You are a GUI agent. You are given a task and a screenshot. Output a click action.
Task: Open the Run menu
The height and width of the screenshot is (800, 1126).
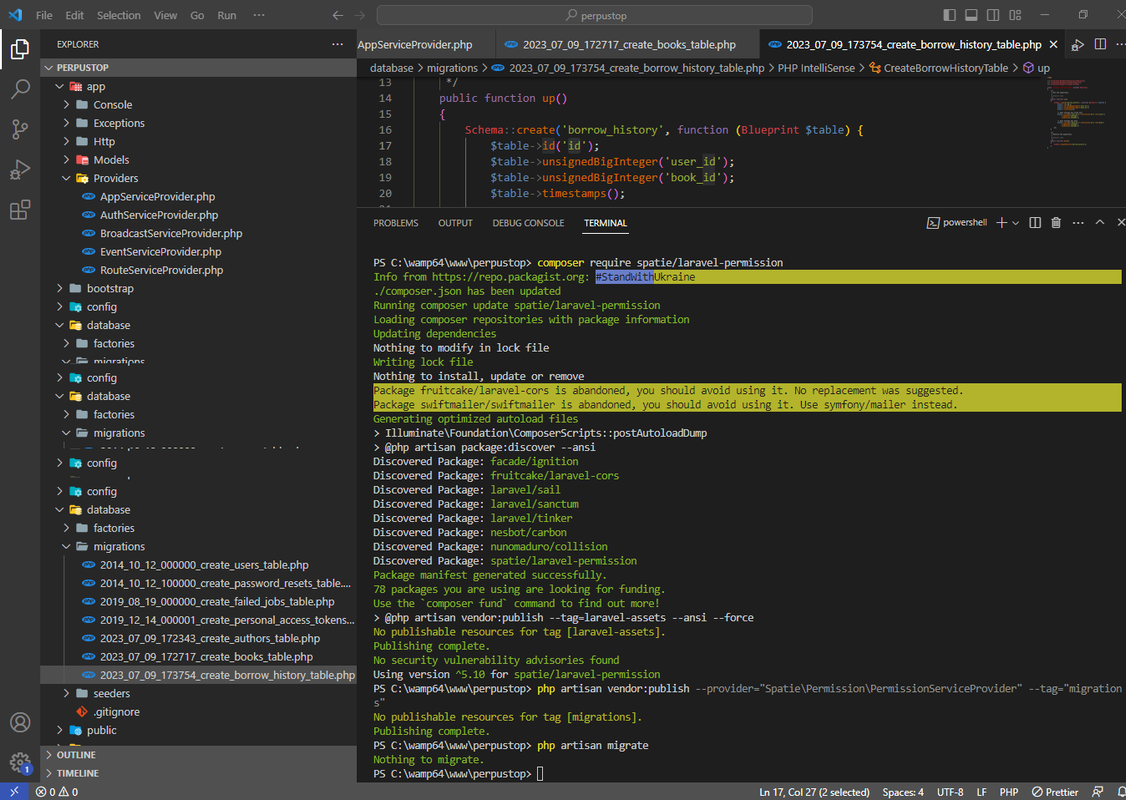(227, 15)
